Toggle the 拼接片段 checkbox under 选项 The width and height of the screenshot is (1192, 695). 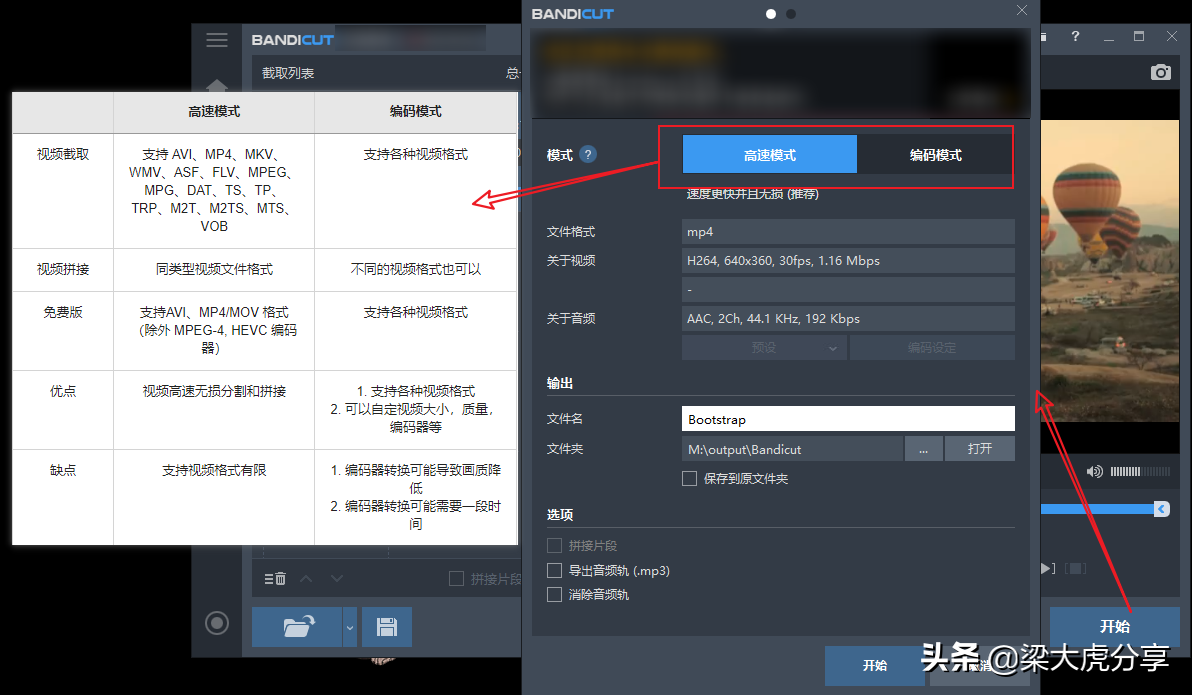[554, 545]
